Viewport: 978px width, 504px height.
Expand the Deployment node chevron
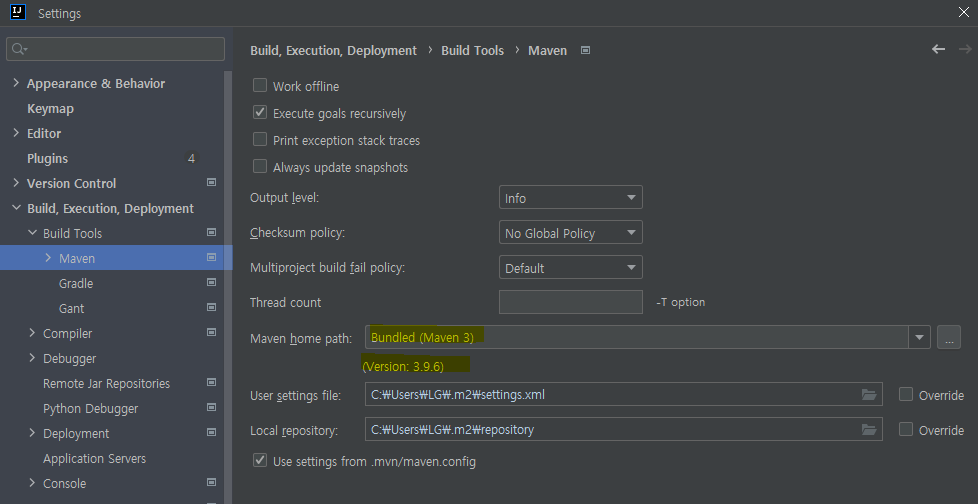click(x=32, y=432)
